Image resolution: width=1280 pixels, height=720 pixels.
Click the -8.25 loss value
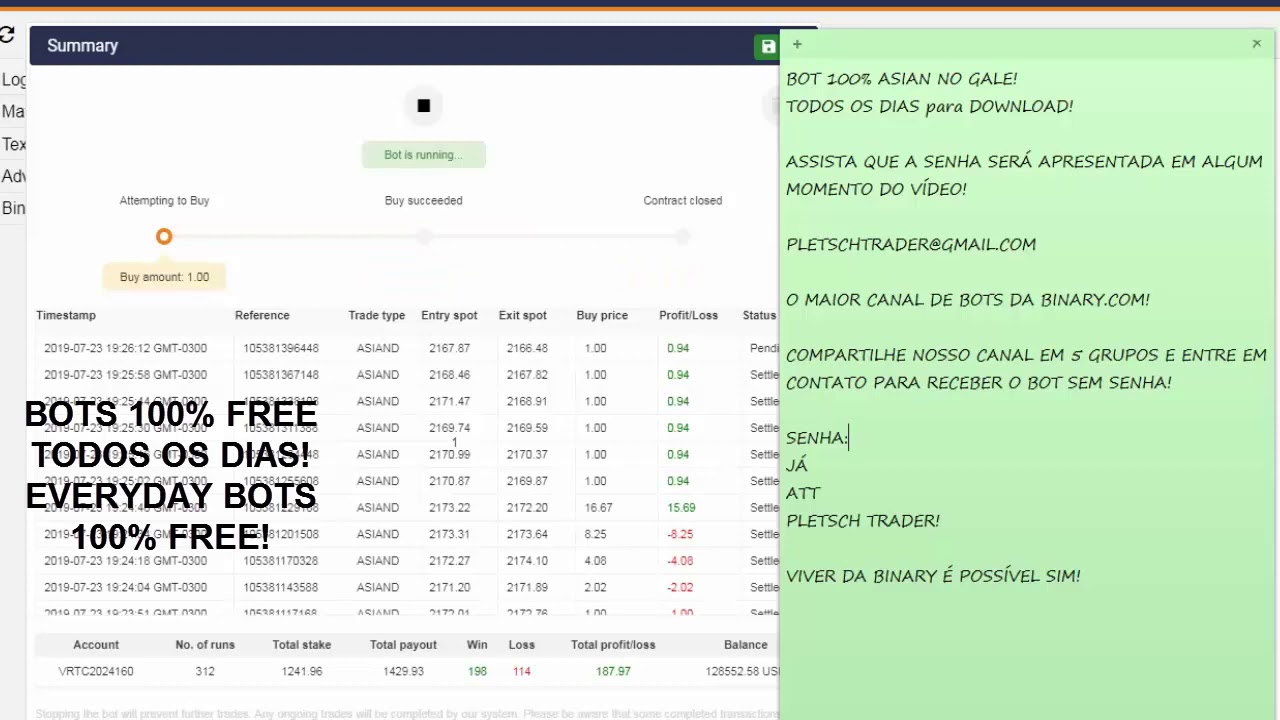pos(680,534)
